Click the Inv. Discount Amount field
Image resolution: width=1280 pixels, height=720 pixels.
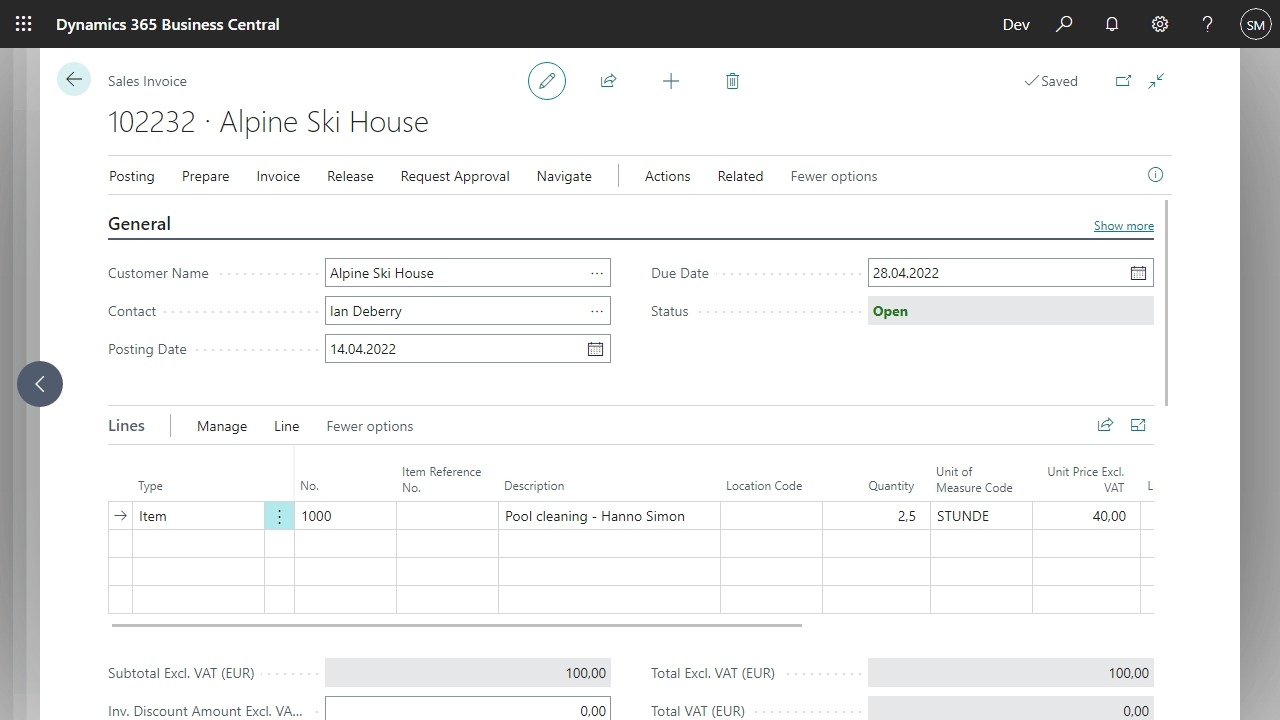pos(467,710)
